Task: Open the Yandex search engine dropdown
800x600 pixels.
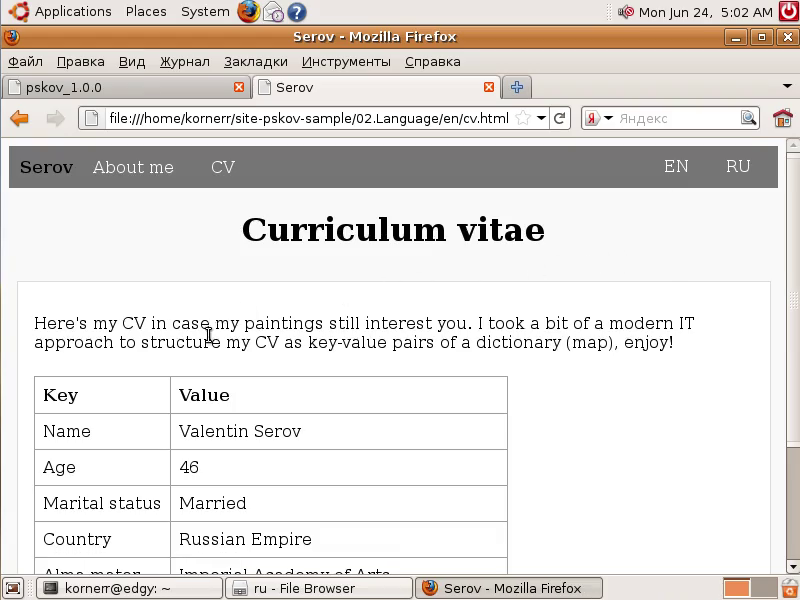Action: [x=598, y=118]
